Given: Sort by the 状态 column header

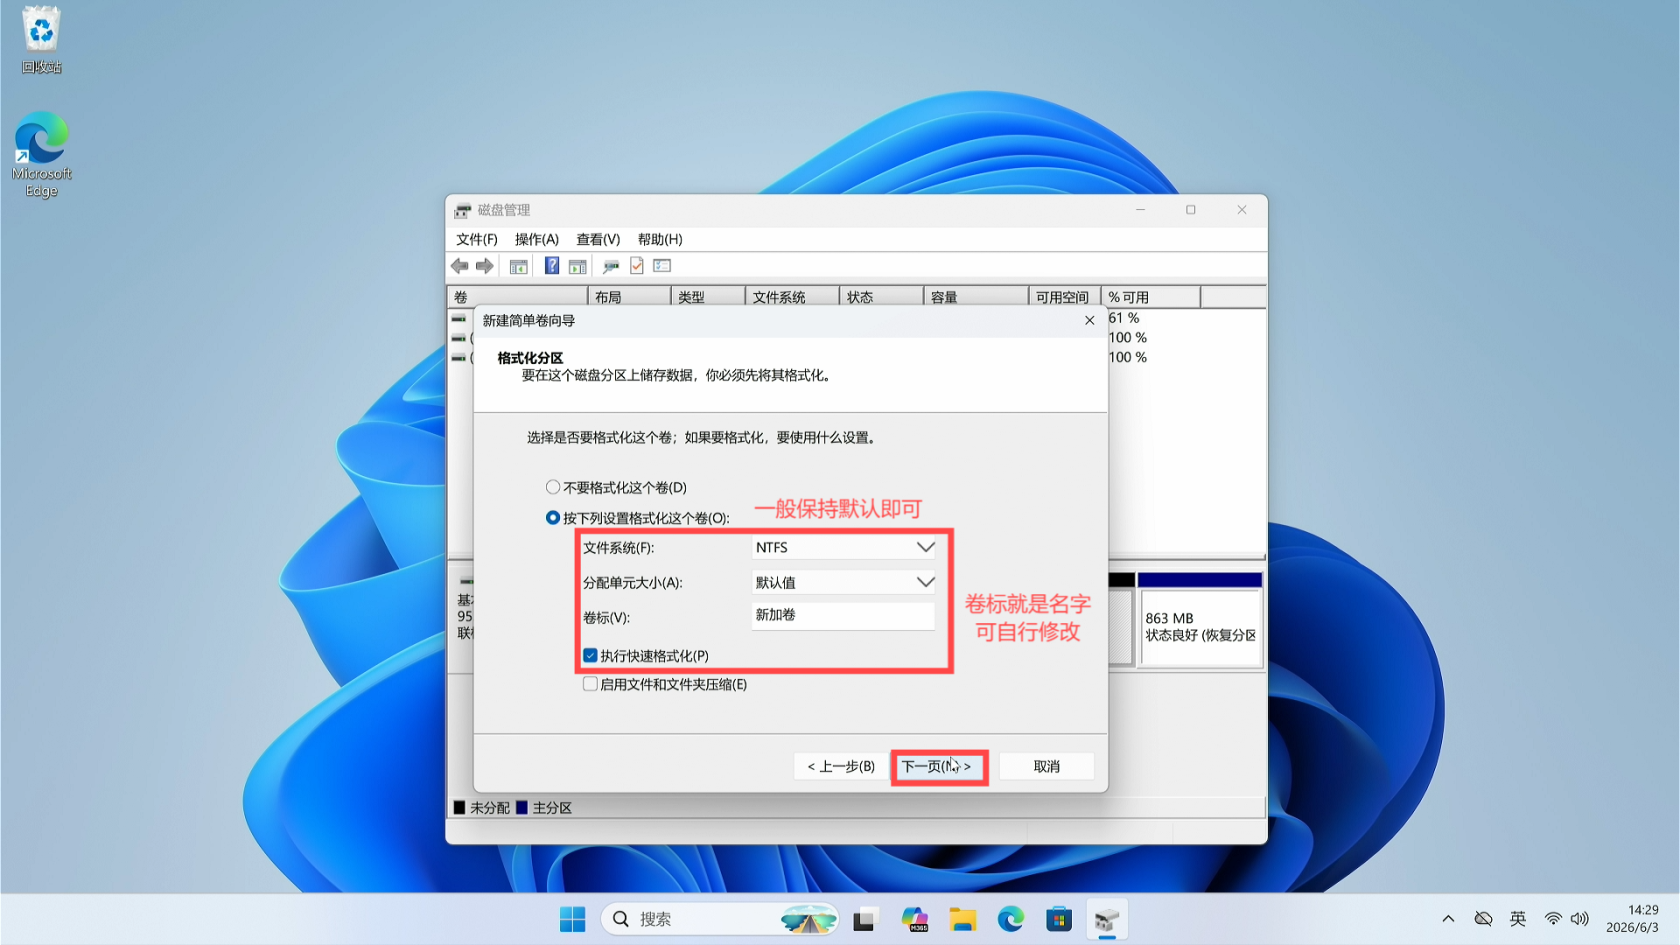Looking at the screenshot, I should 881,297.
